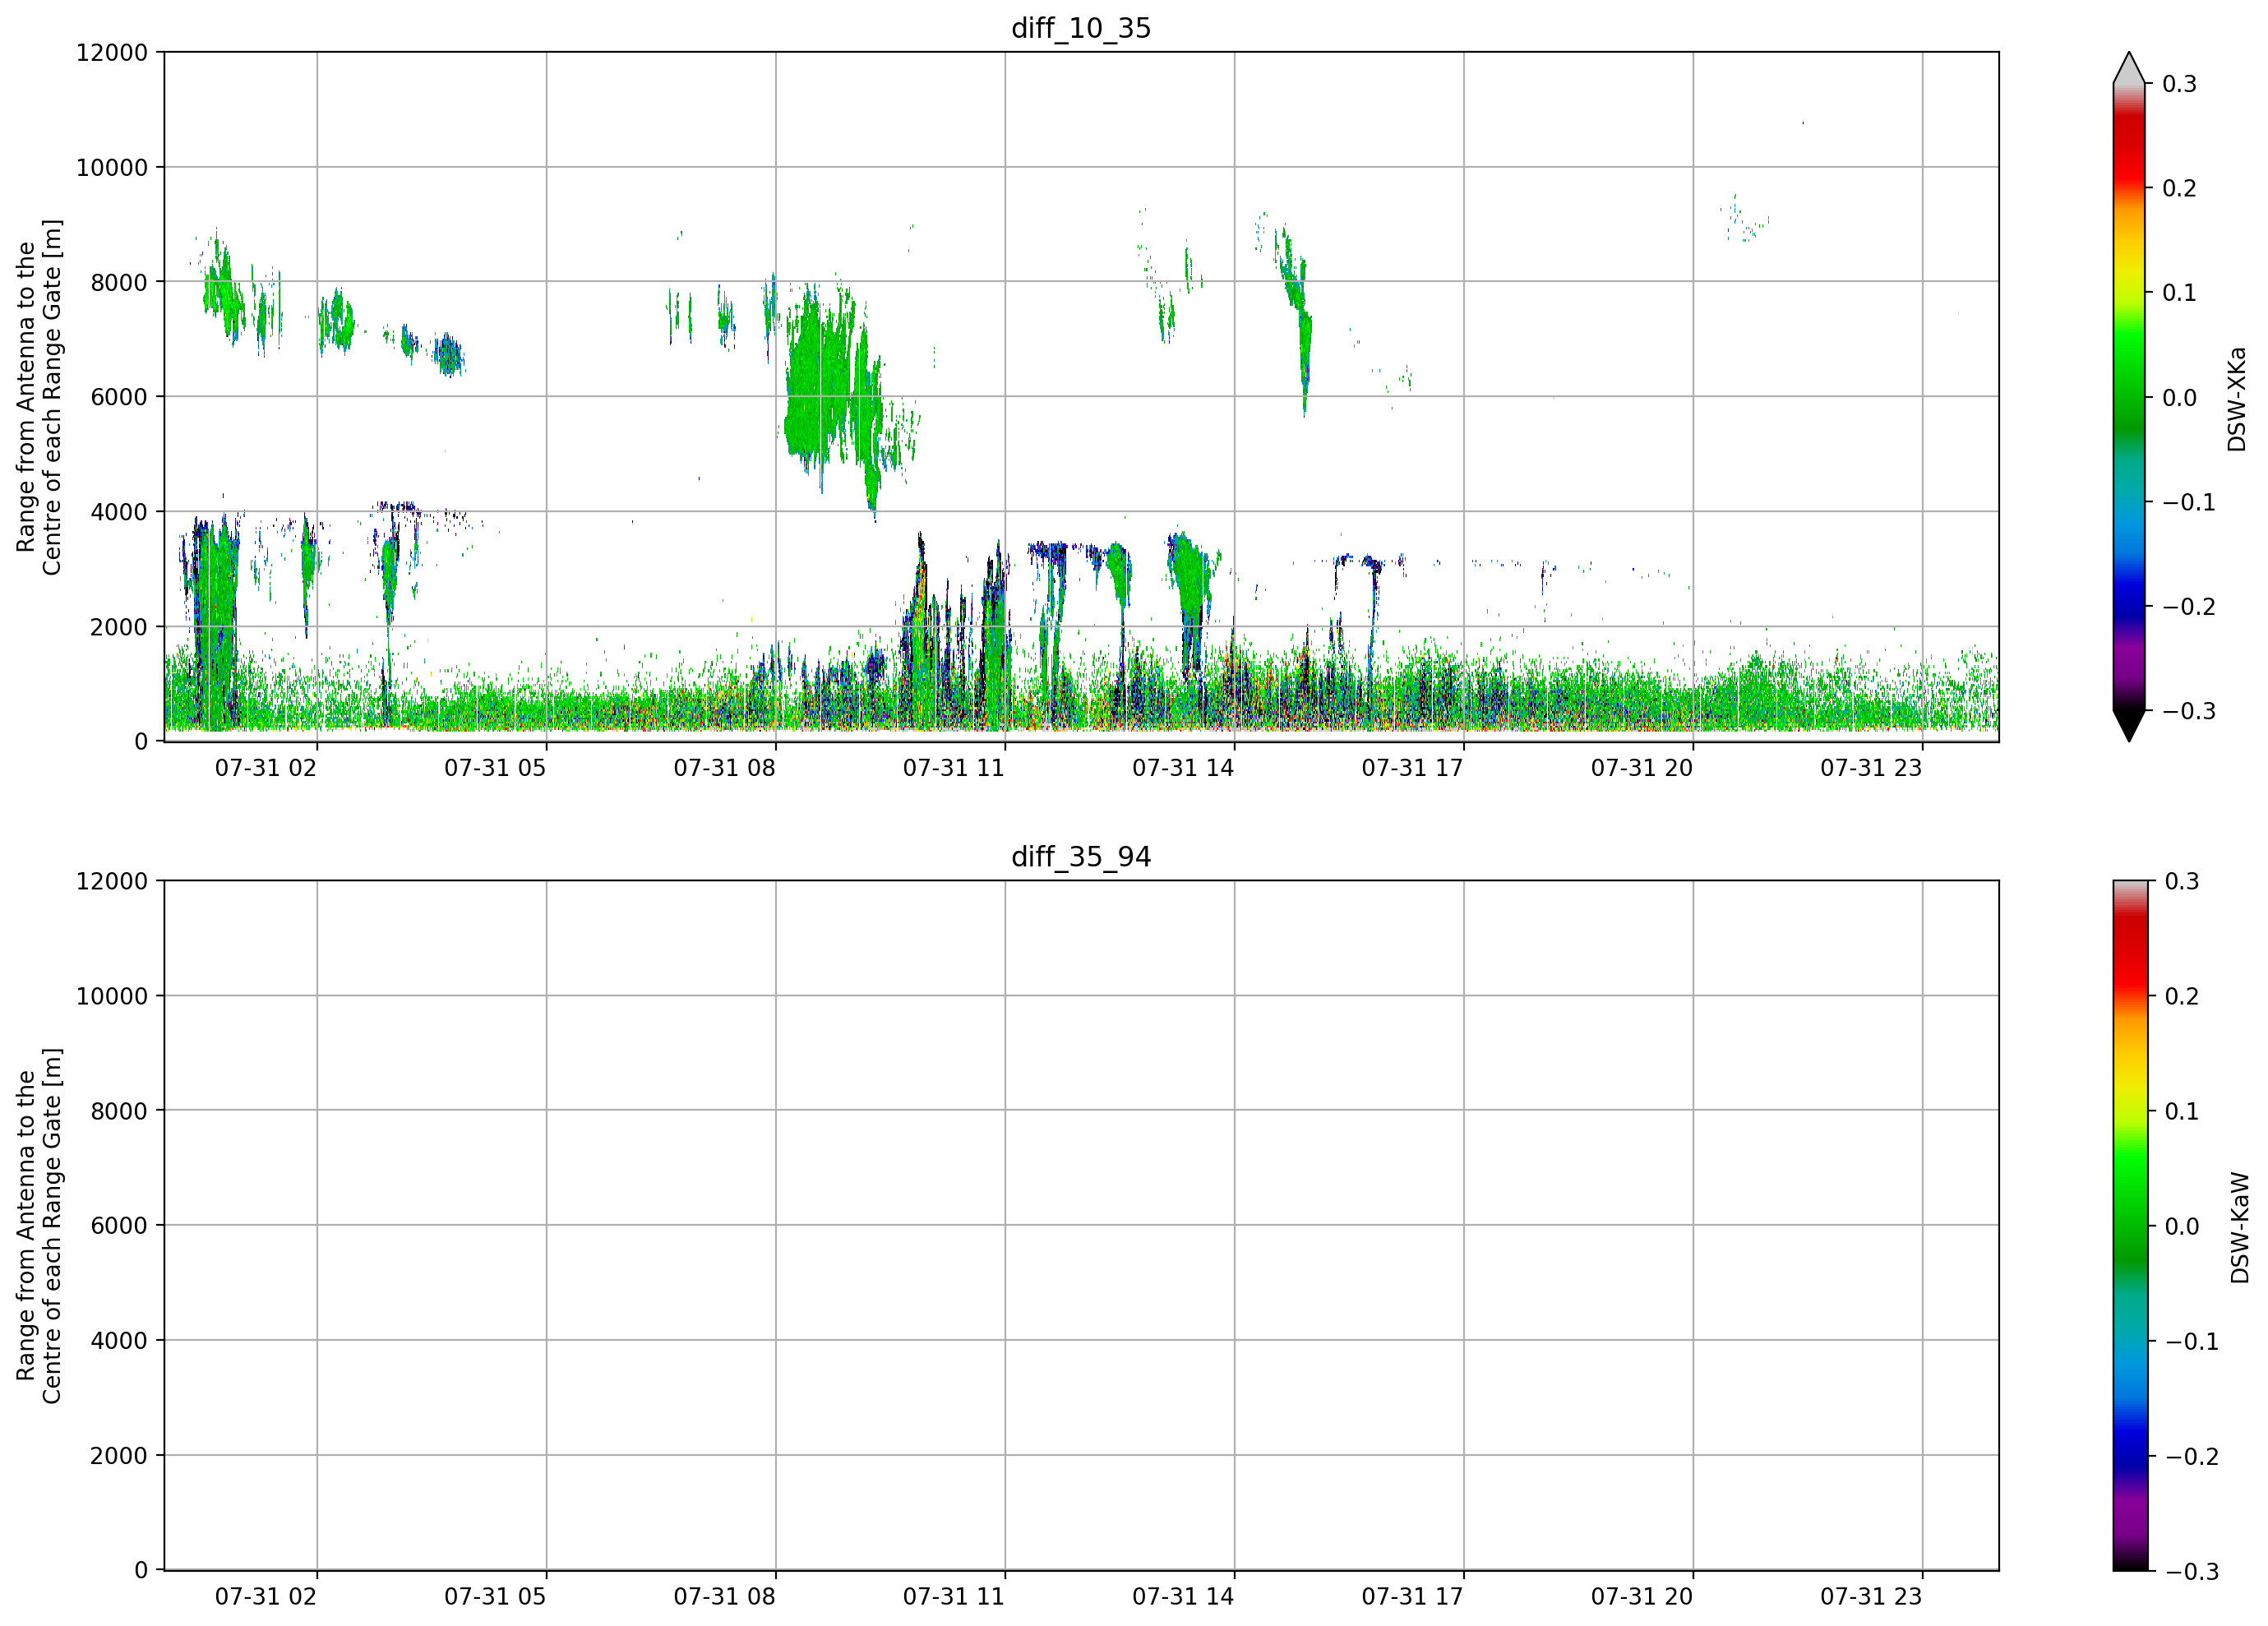Image resolution: width=2268 pixels, height=1626 pixels.
Task: Select the DSW-XKa colorbar label
Action: [x=2237, y=399]
